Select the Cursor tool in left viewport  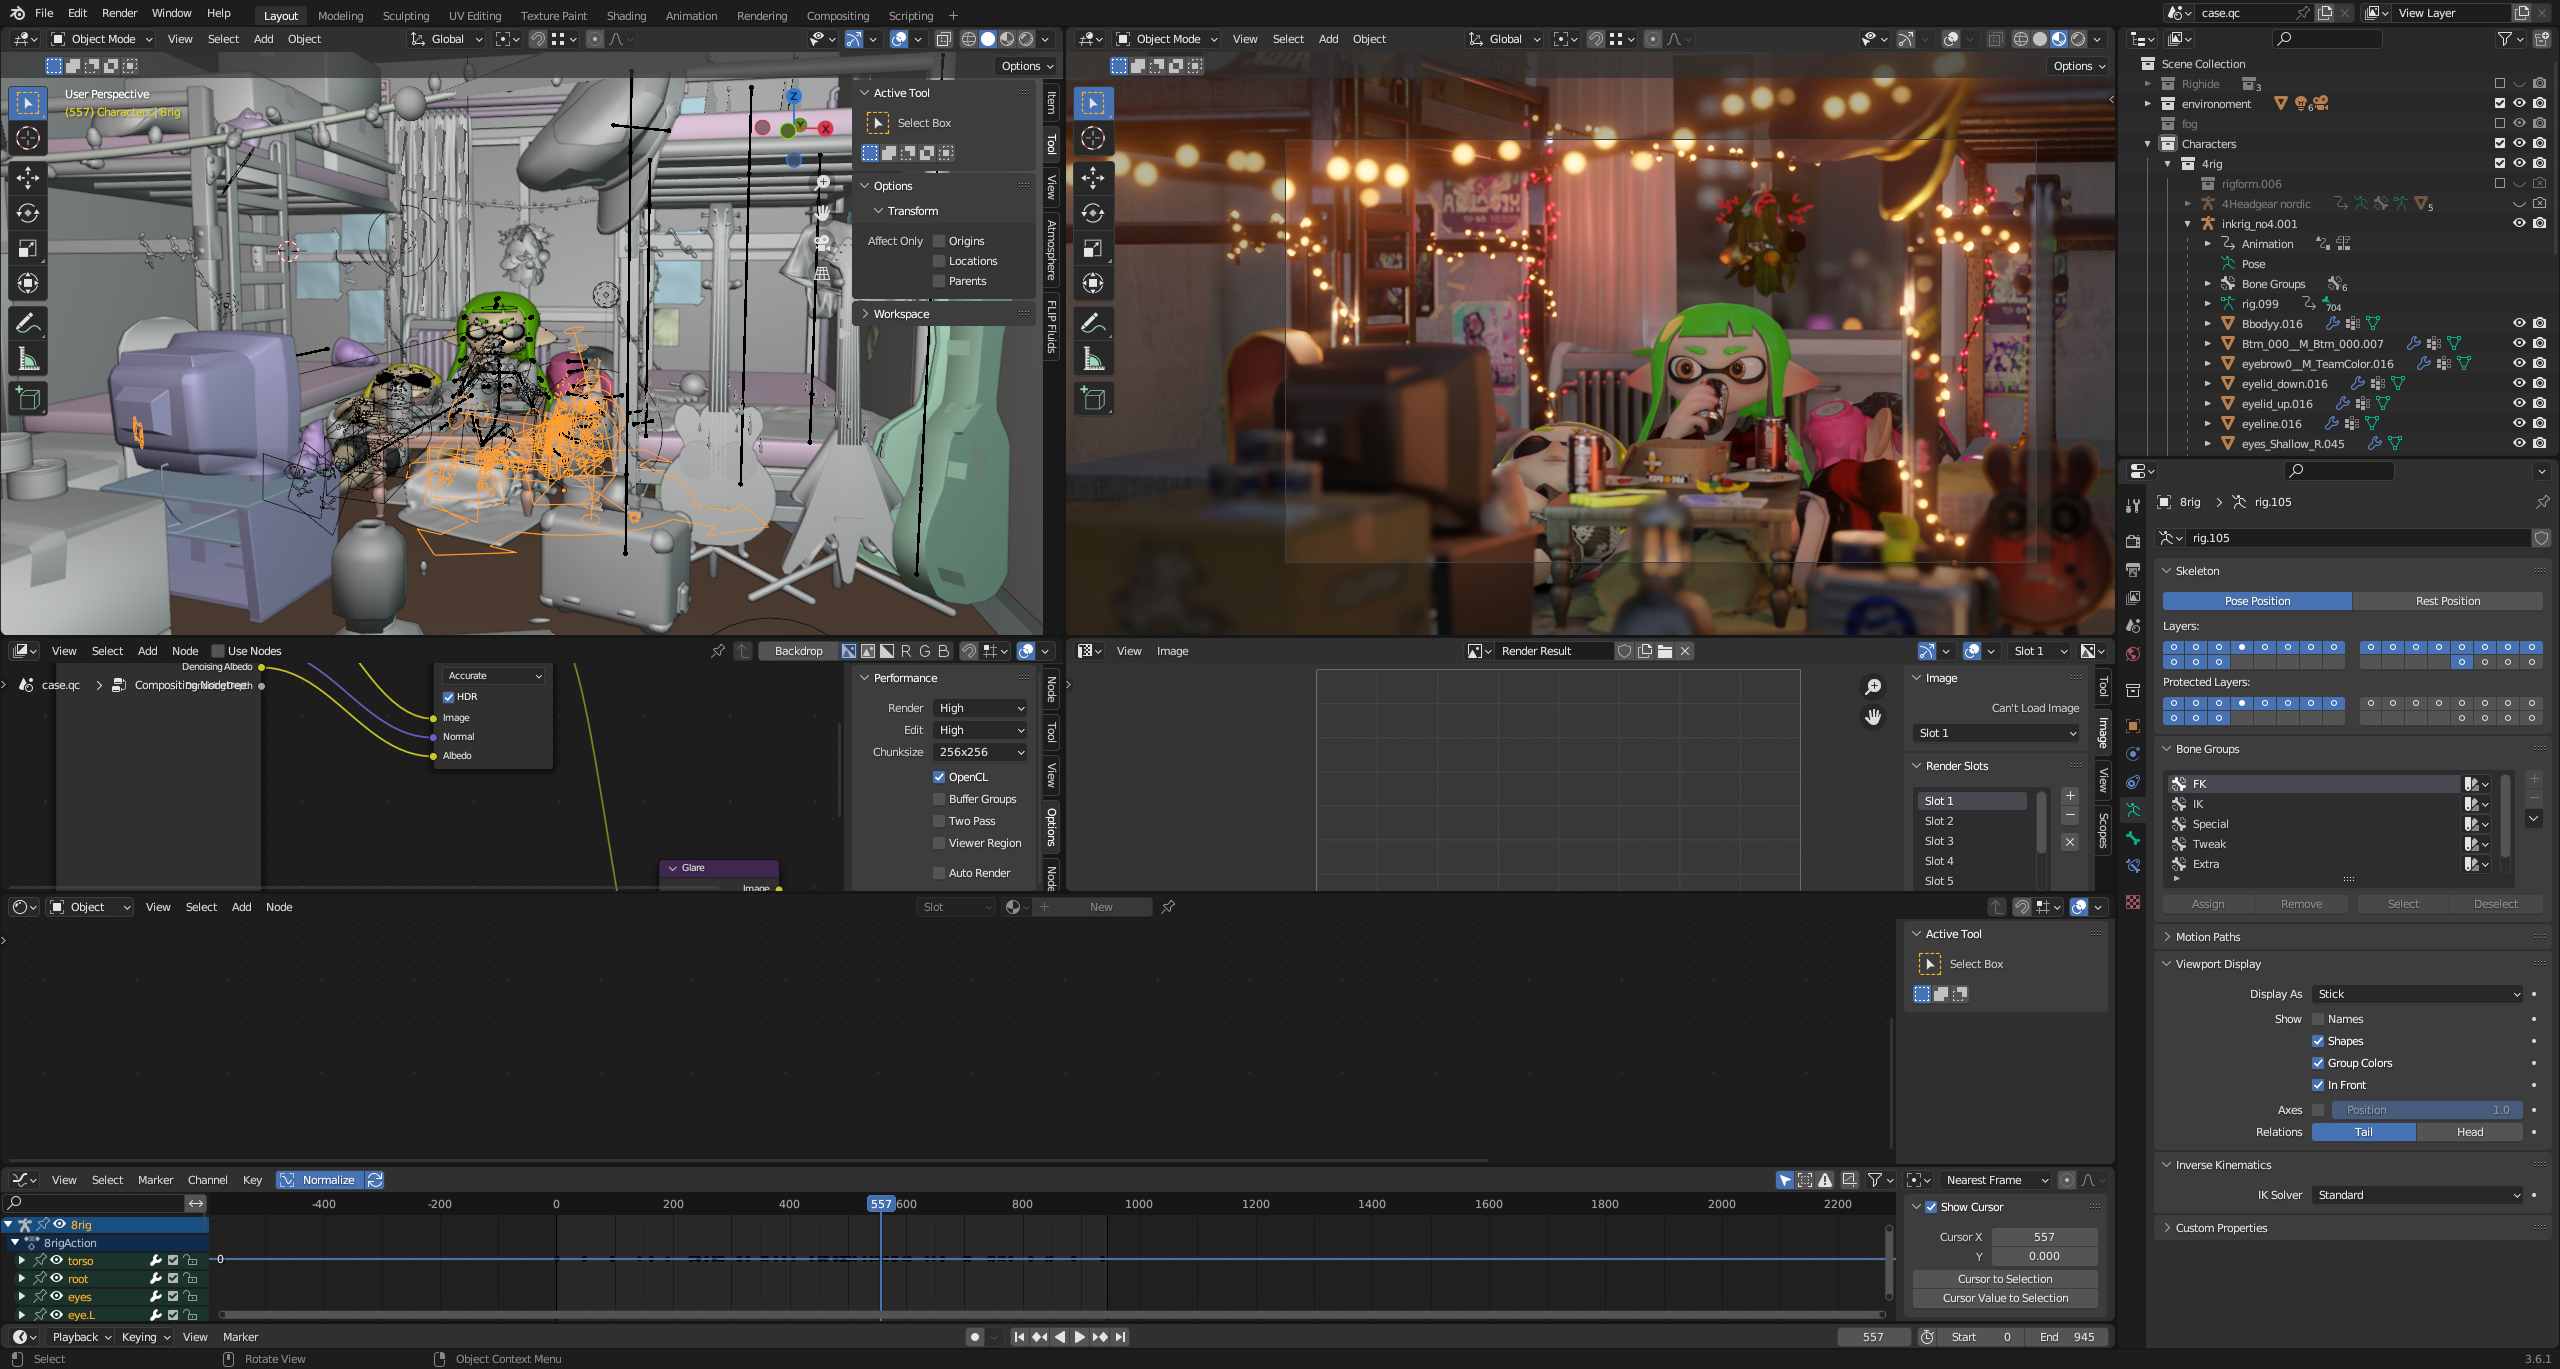click(x=28, y=138)
